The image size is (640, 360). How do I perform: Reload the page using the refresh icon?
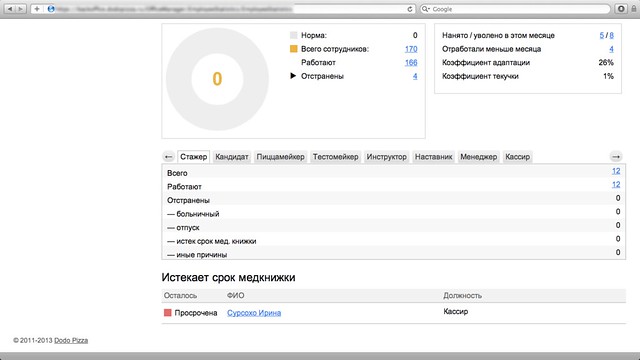(x=410, y=9)
